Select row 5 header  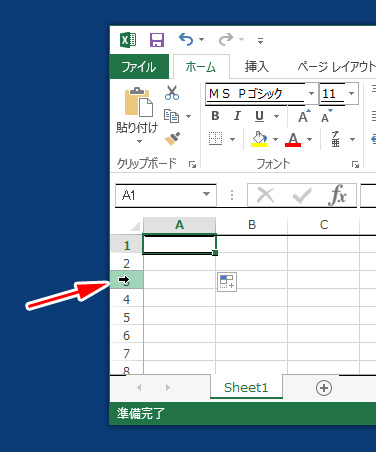[127, 317]
